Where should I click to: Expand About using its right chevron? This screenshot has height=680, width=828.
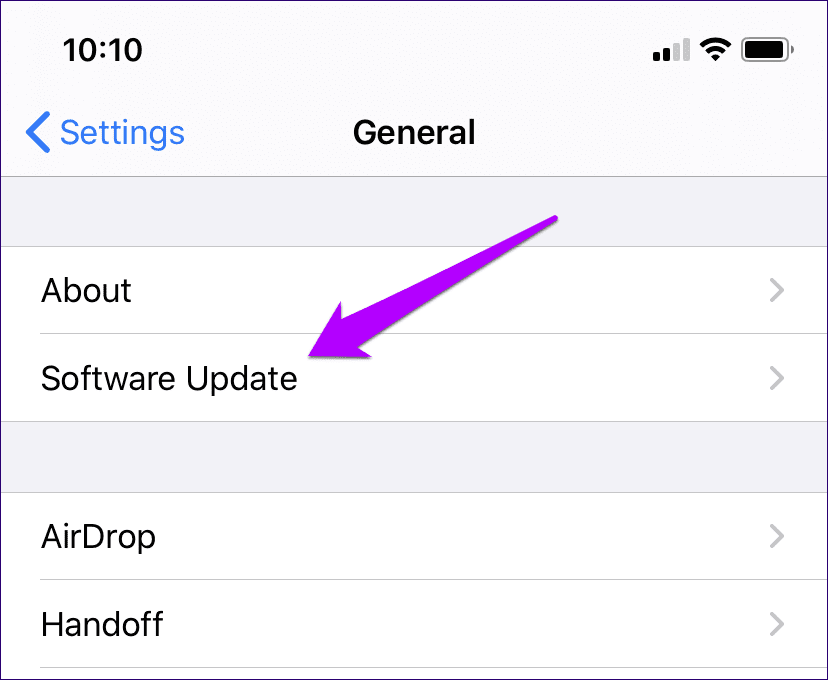[777, 290]
